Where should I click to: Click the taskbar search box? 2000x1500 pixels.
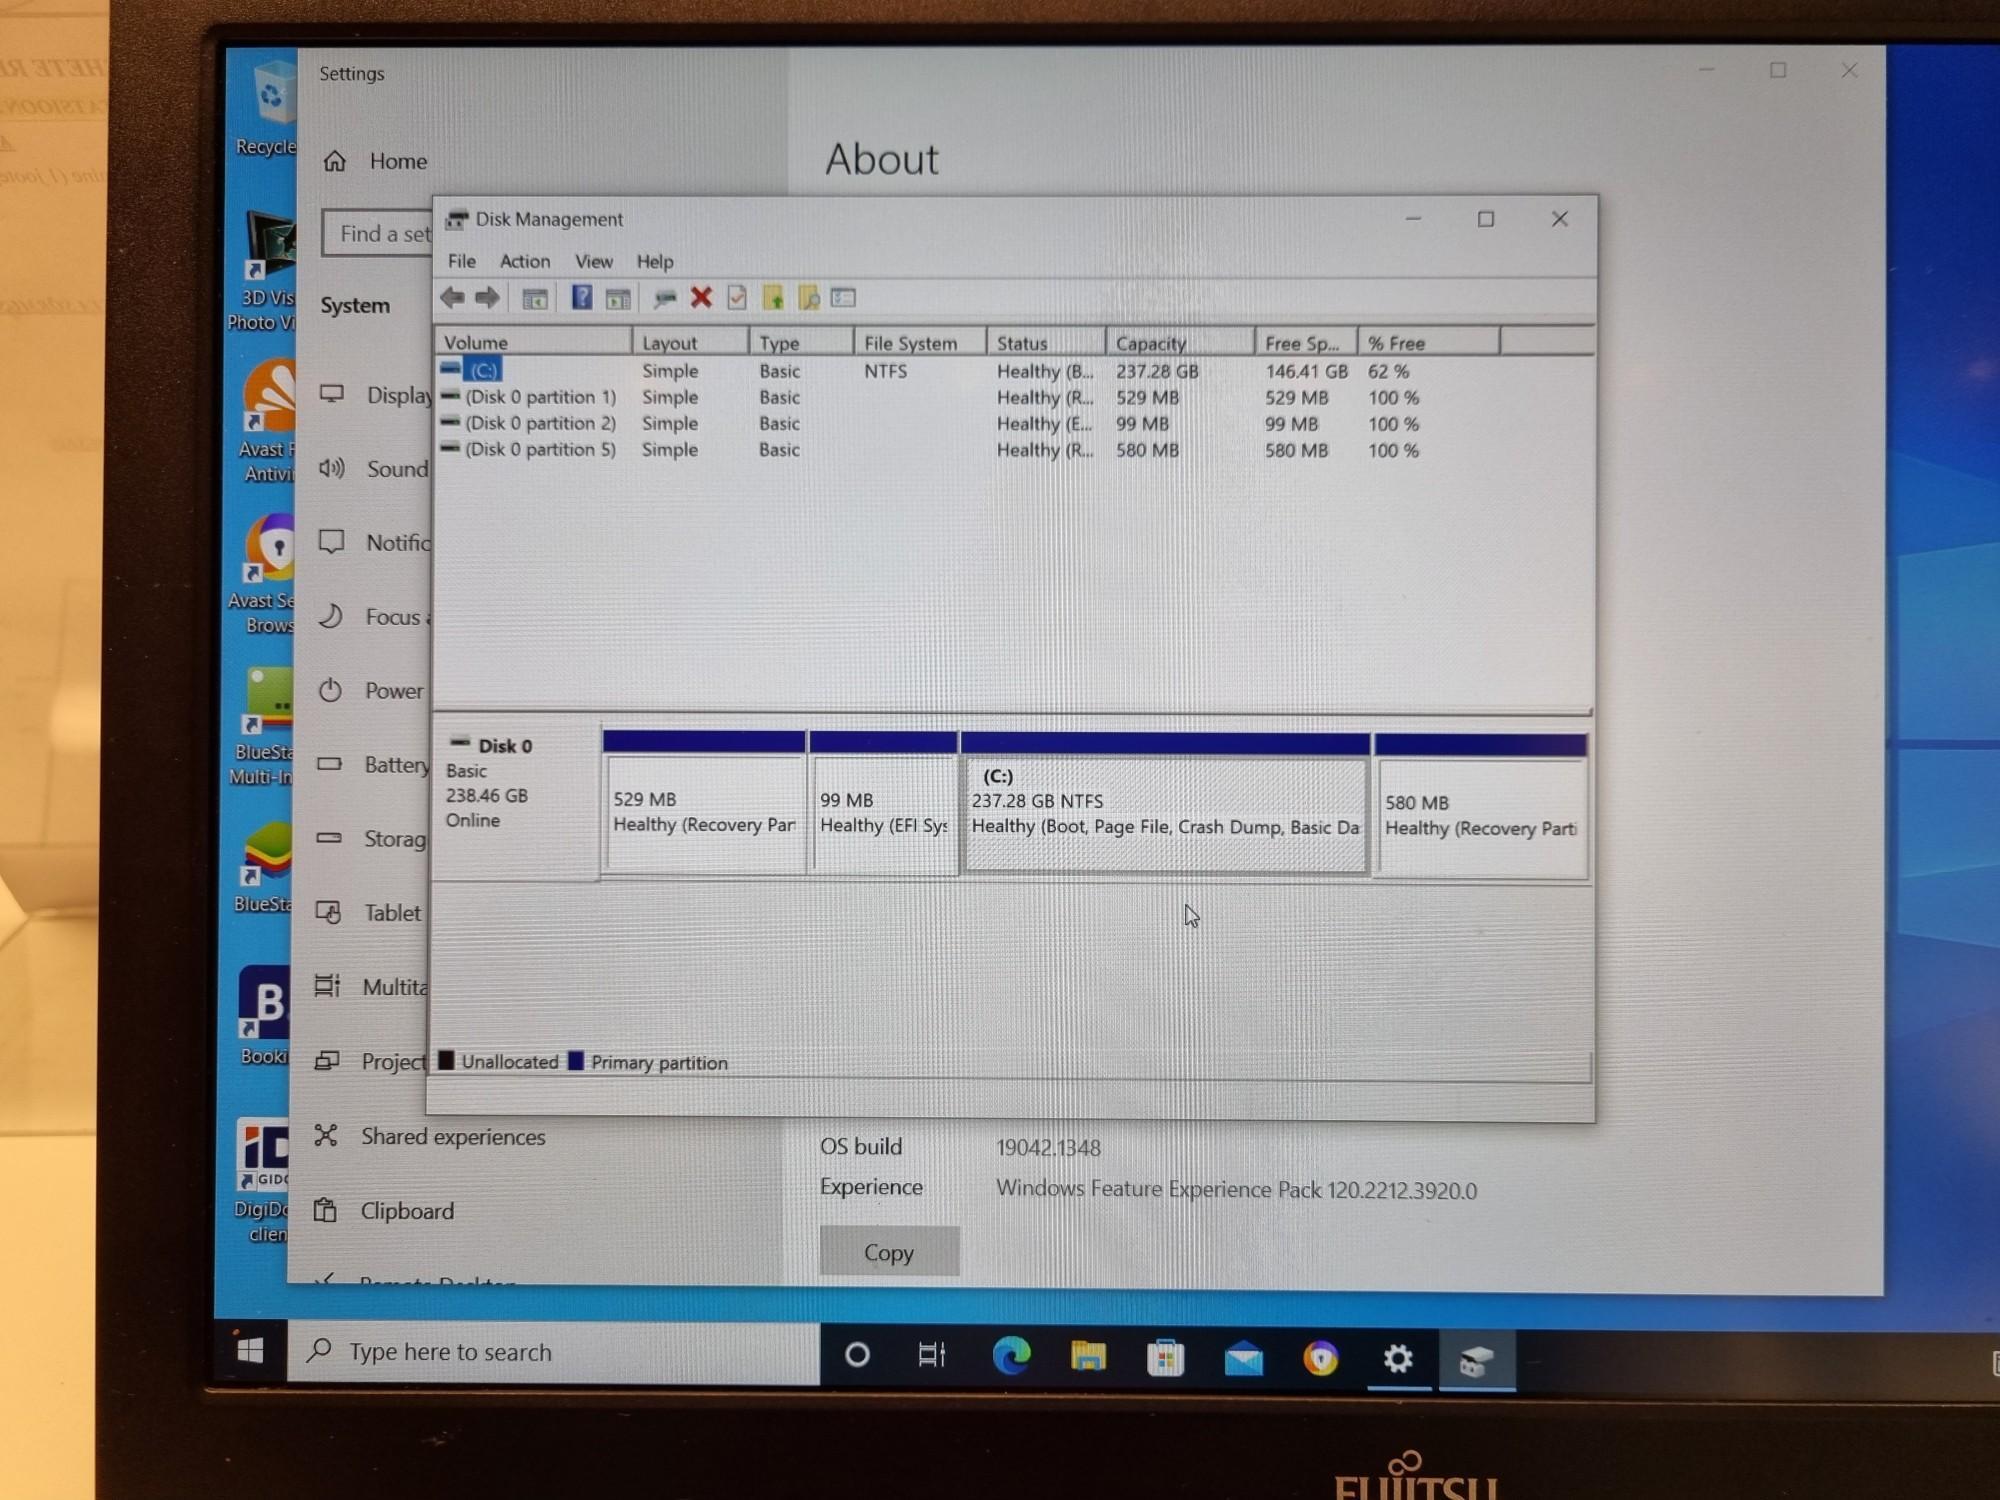(554, 1352)
